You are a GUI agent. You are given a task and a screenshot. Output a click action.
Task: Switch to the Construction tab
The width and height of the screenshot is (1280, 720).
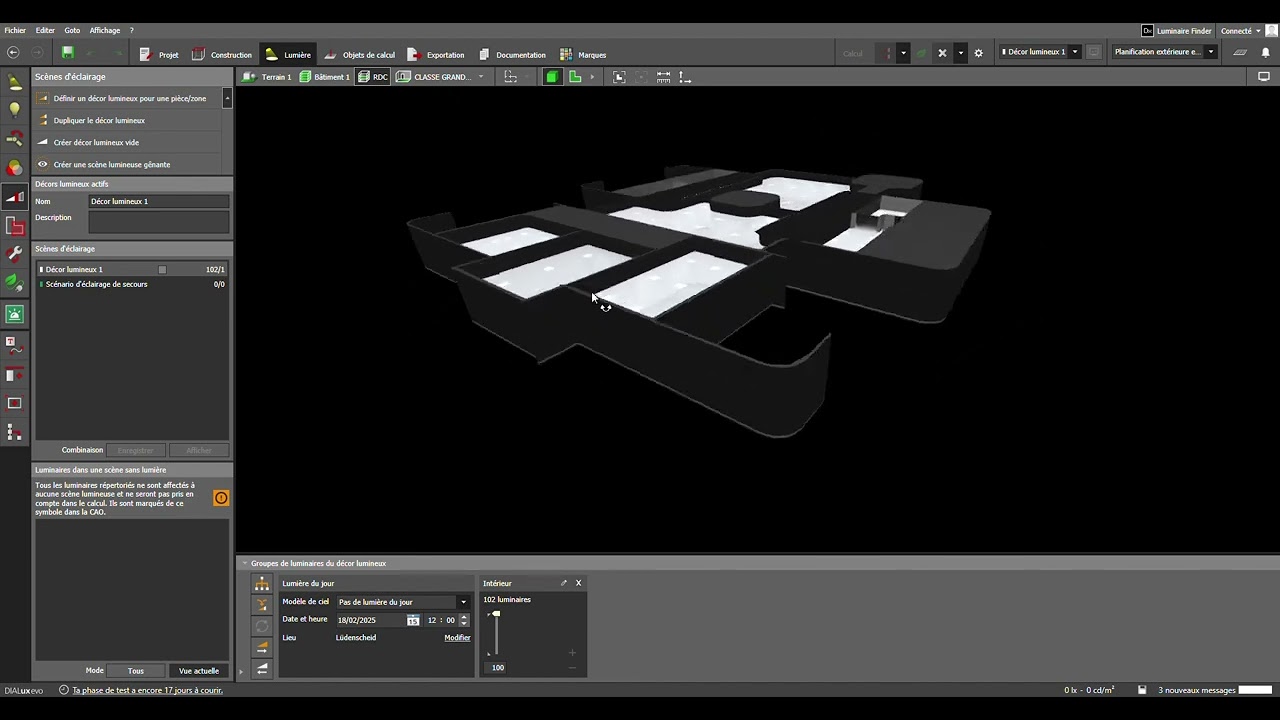[x=222, y=54]
